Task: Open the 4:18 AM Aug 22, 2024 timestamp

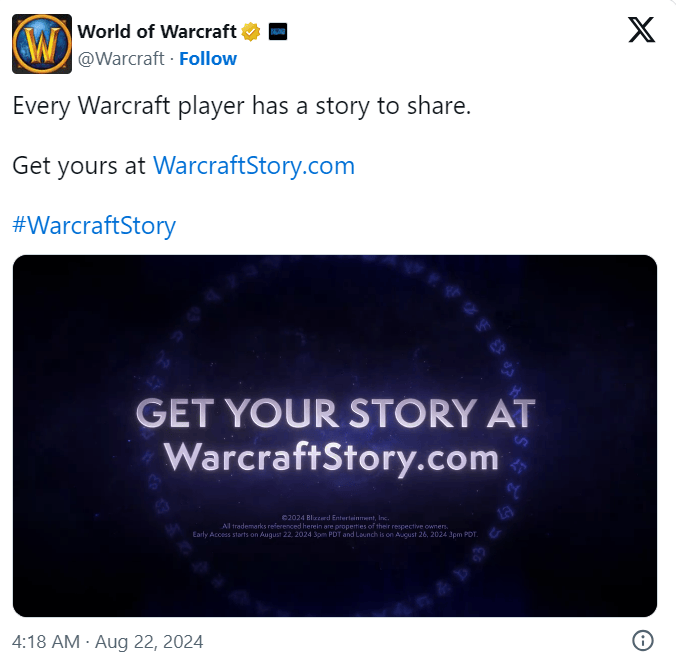Action: (107, 641)
